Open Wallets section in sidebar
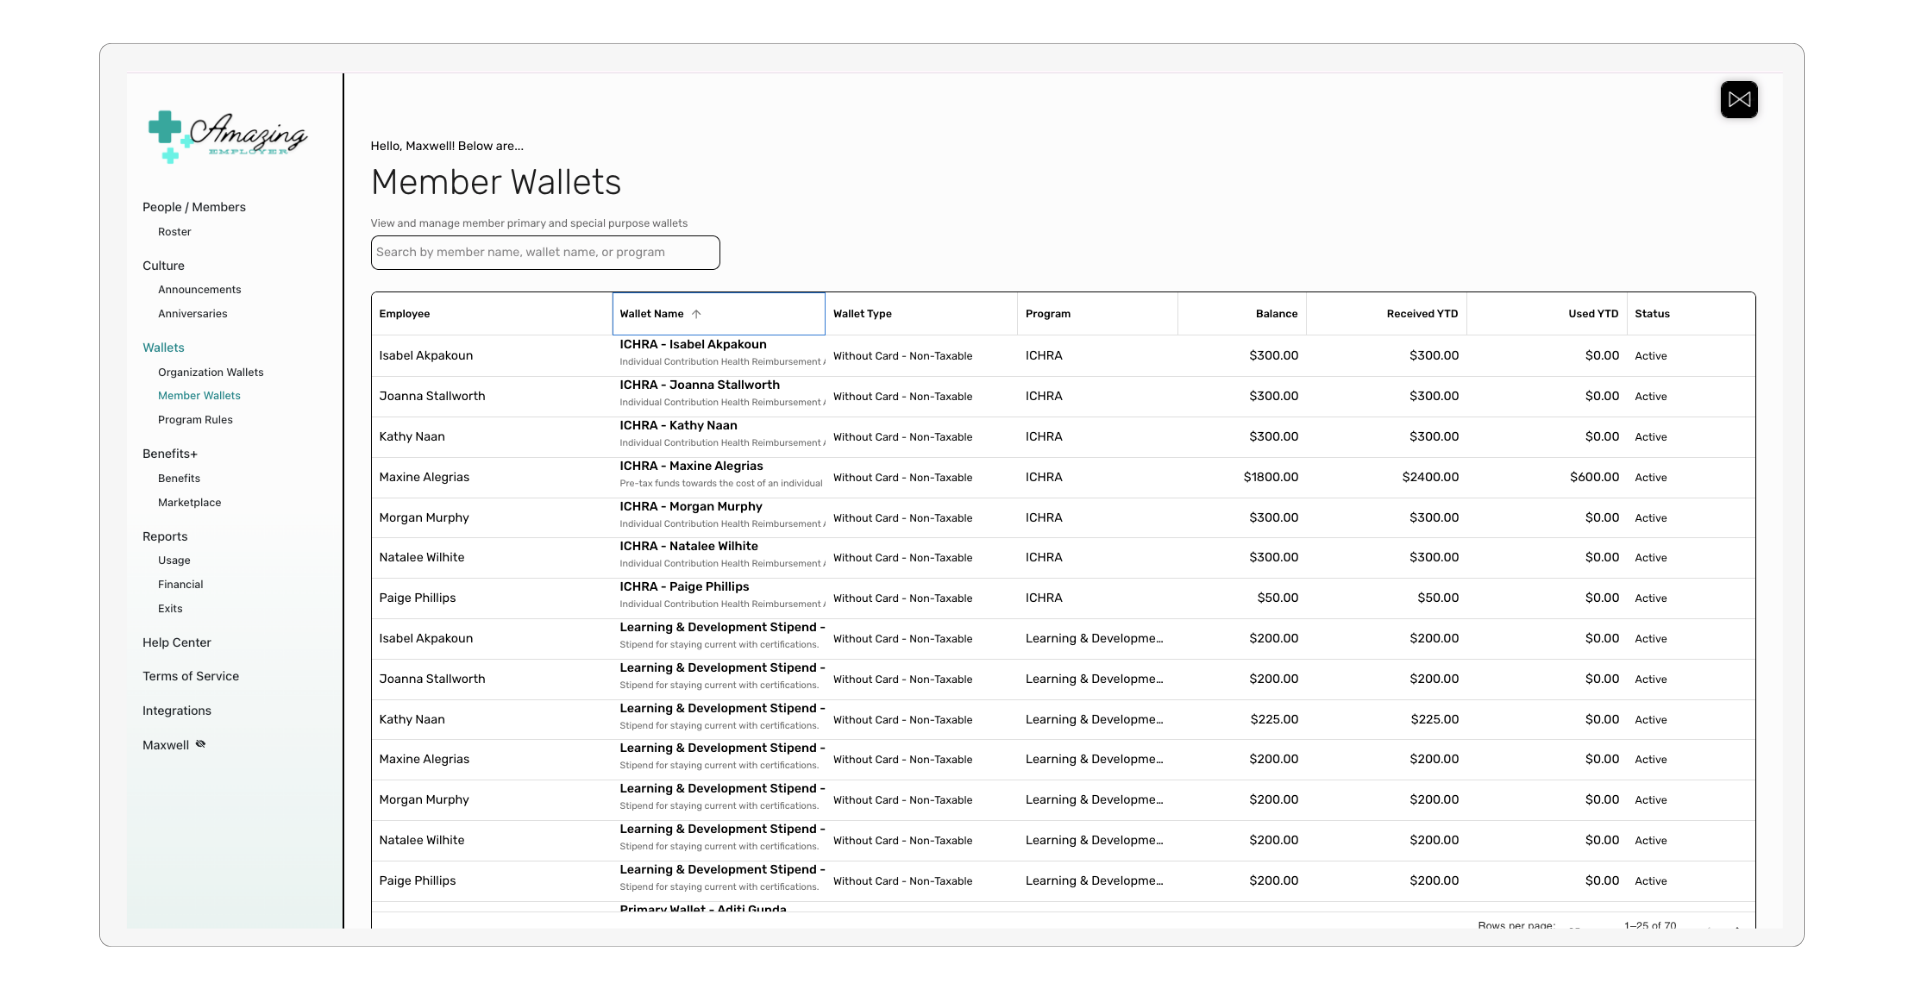1920x990 pixels. (163, 348)
